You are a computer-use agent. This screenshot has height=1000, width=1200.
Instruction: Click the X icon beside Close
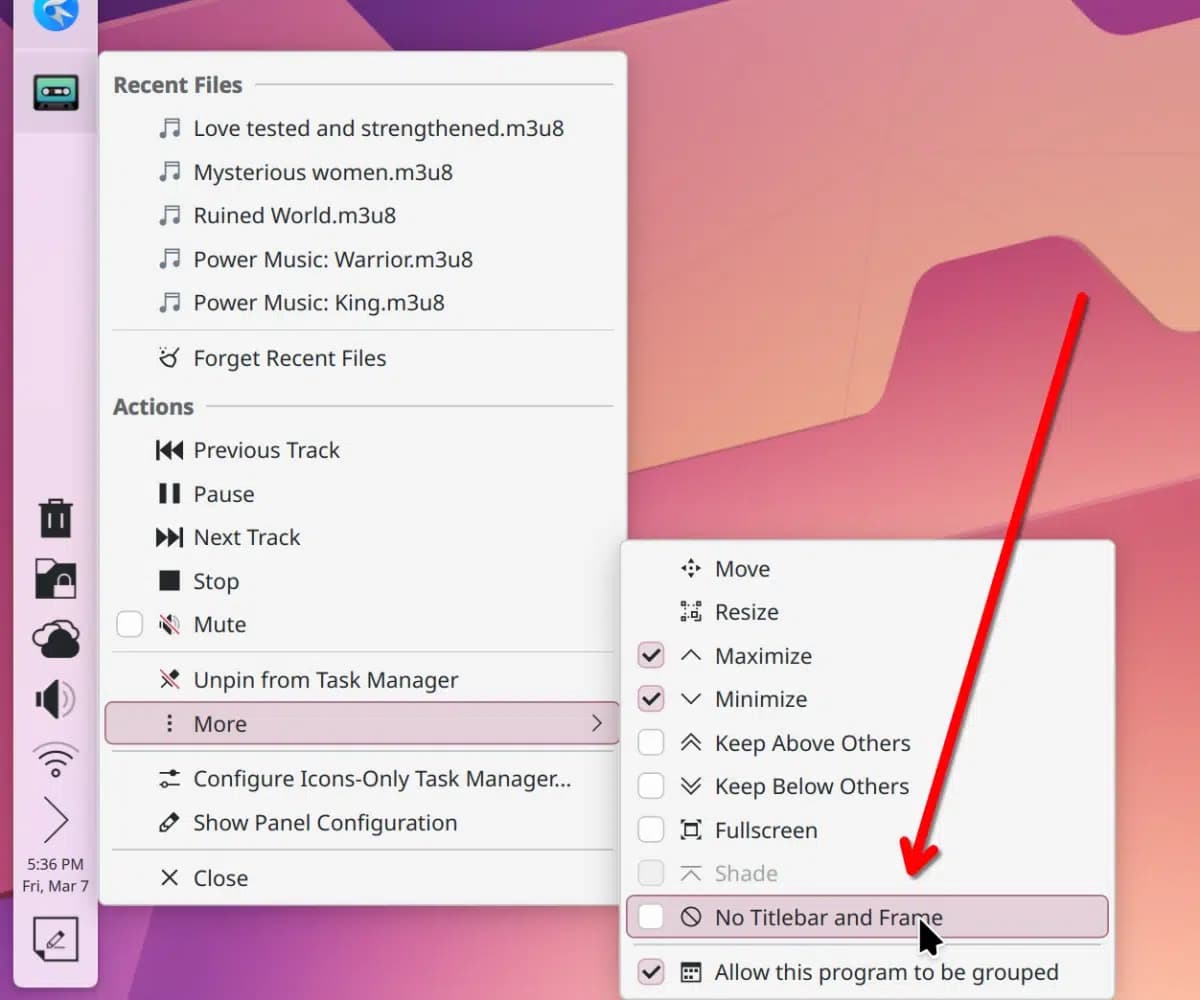point(170,878)
